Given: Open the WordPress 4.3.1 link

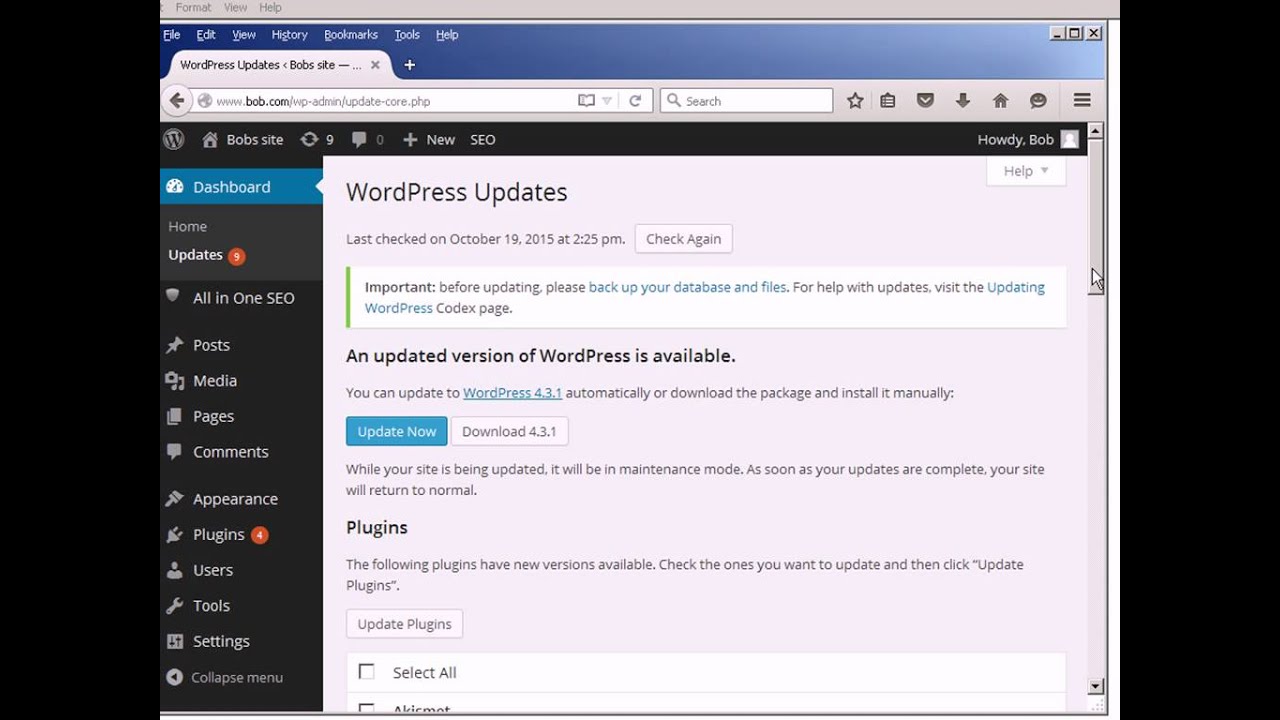Looking at the screenshot, I should tap(512, 393).
